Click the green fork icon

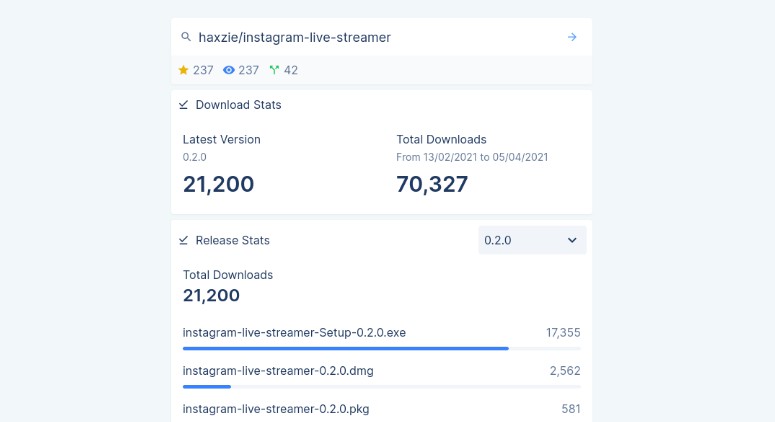coord(274,70)
